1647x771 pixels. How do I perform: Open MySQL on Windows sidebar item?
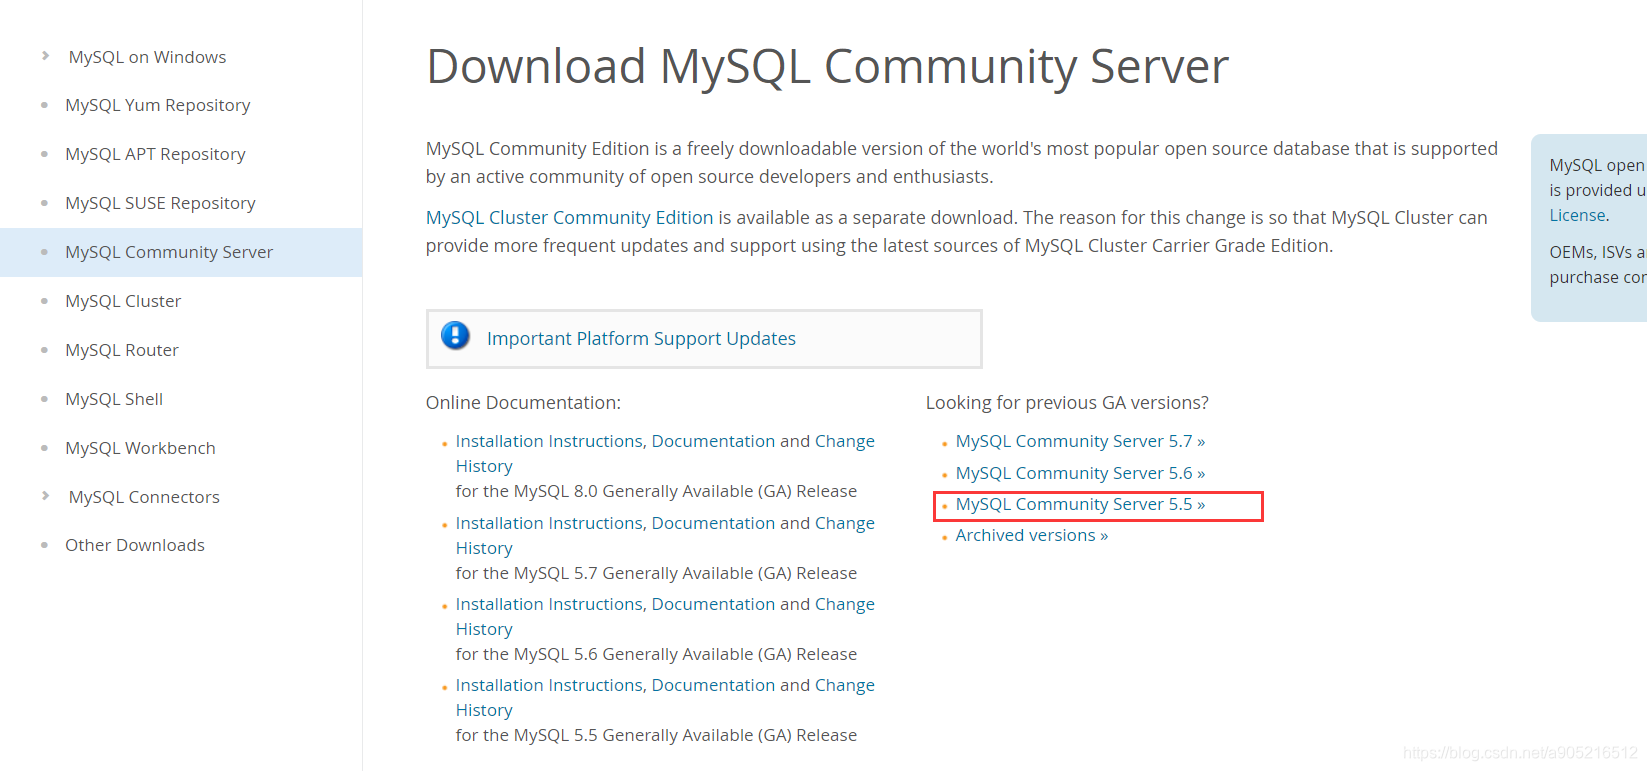click(147, 57)
